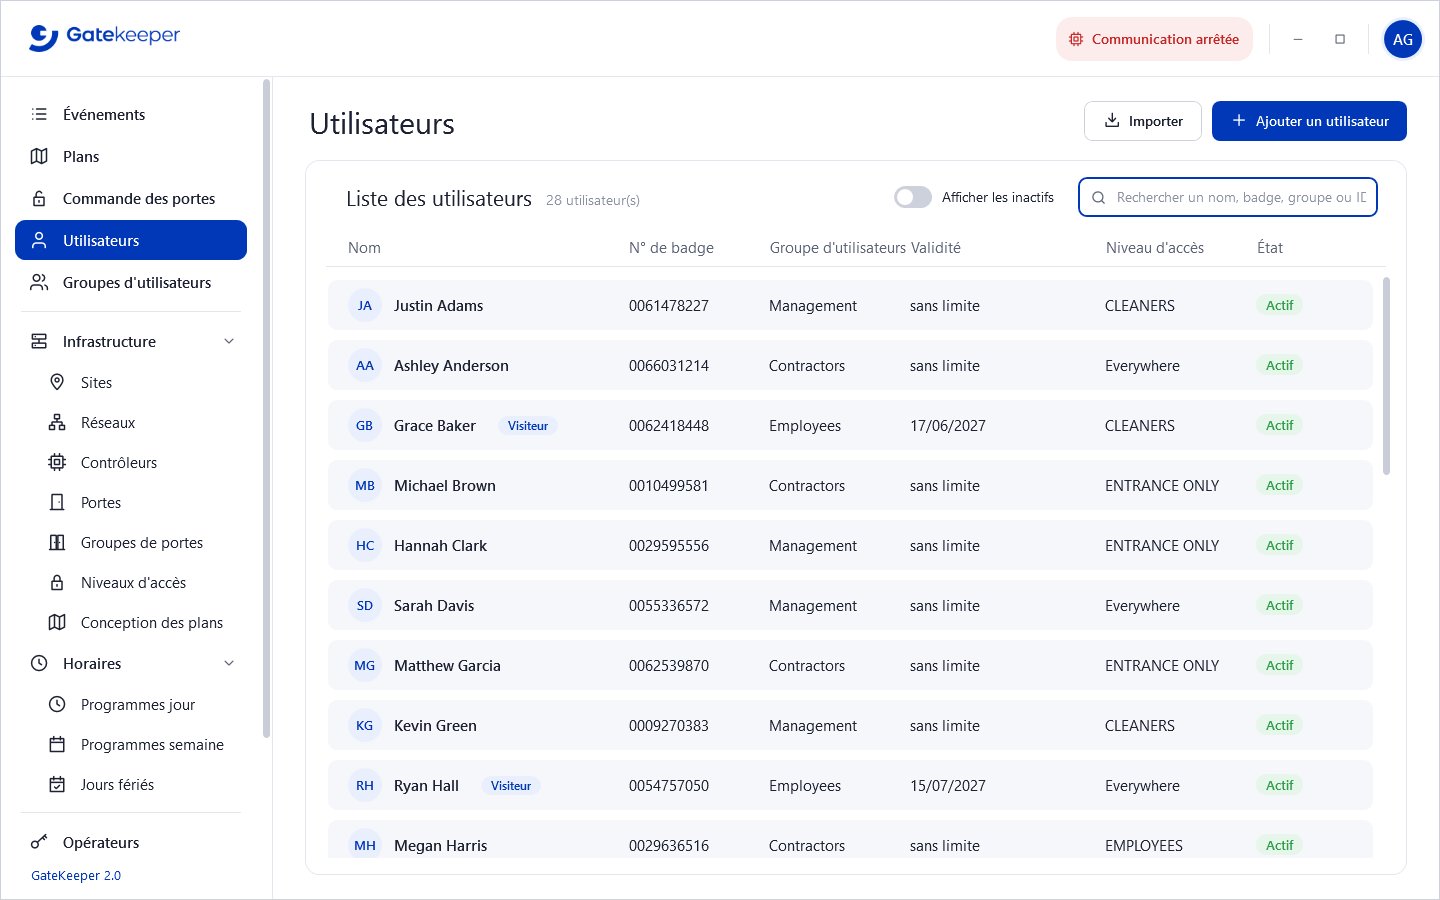Click the Visiteur tag beside Grace Baker

528,426
